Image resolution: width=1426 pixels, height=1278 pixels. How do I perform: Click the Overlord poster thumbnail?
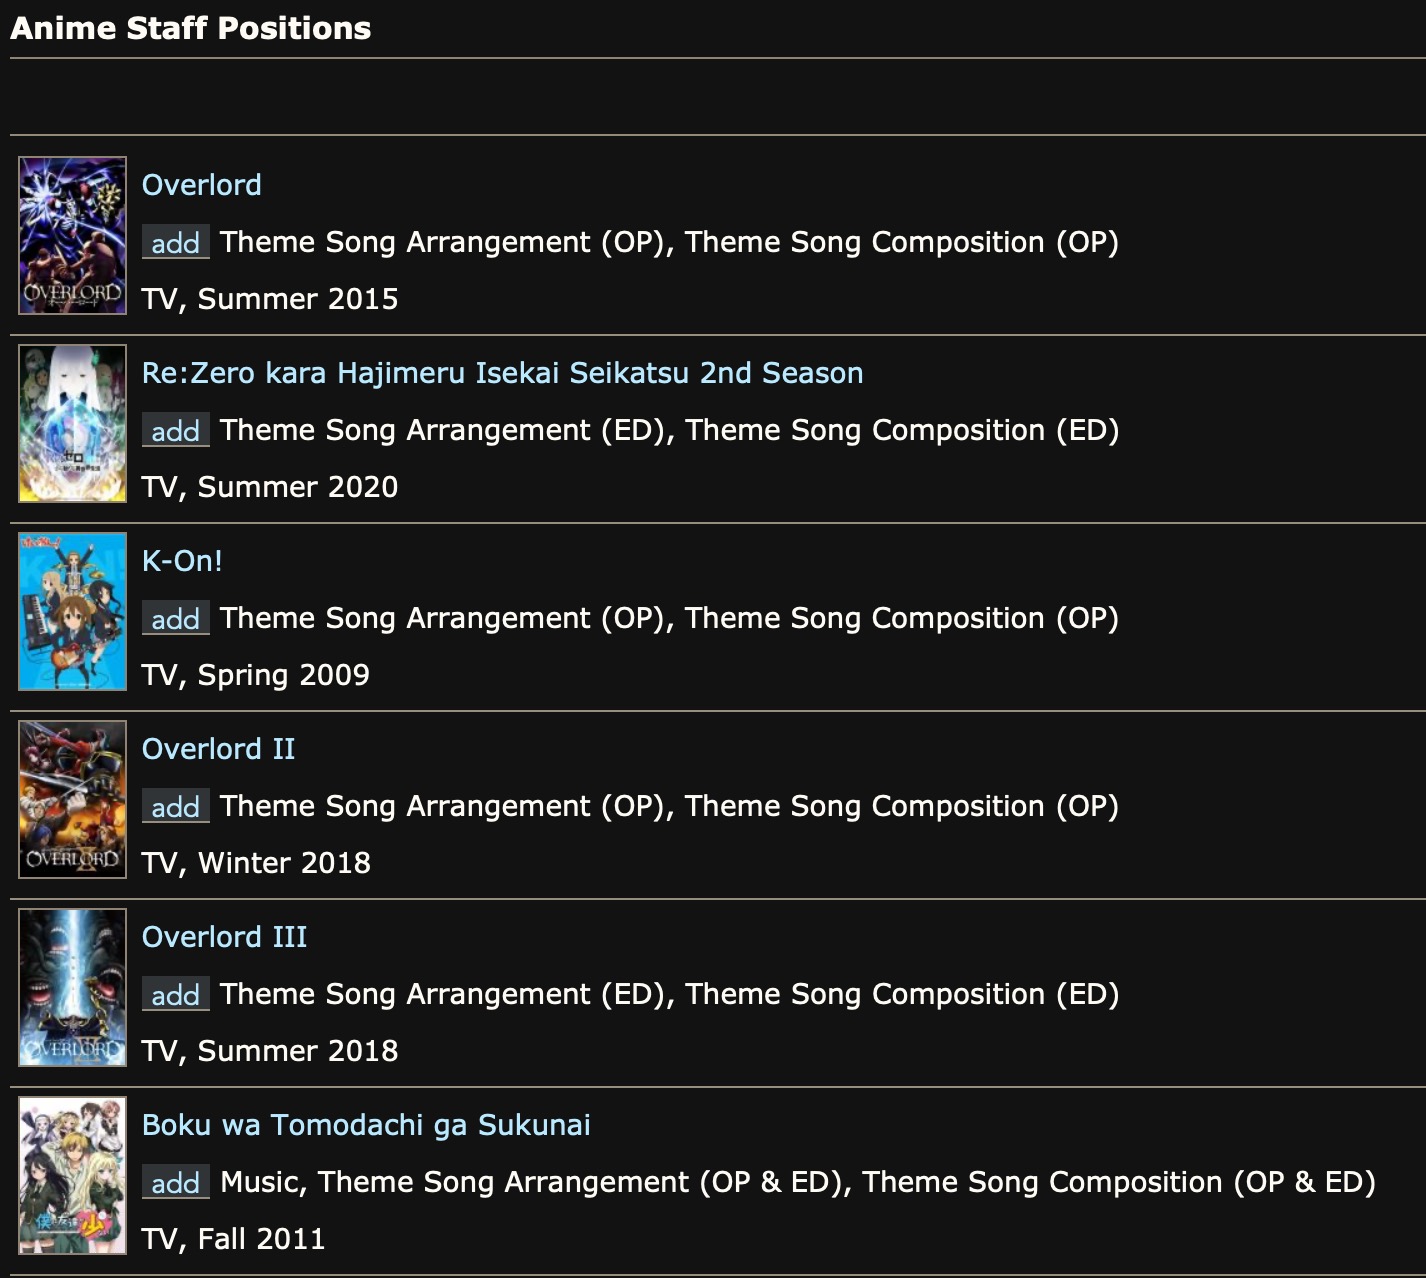(73, 235)
